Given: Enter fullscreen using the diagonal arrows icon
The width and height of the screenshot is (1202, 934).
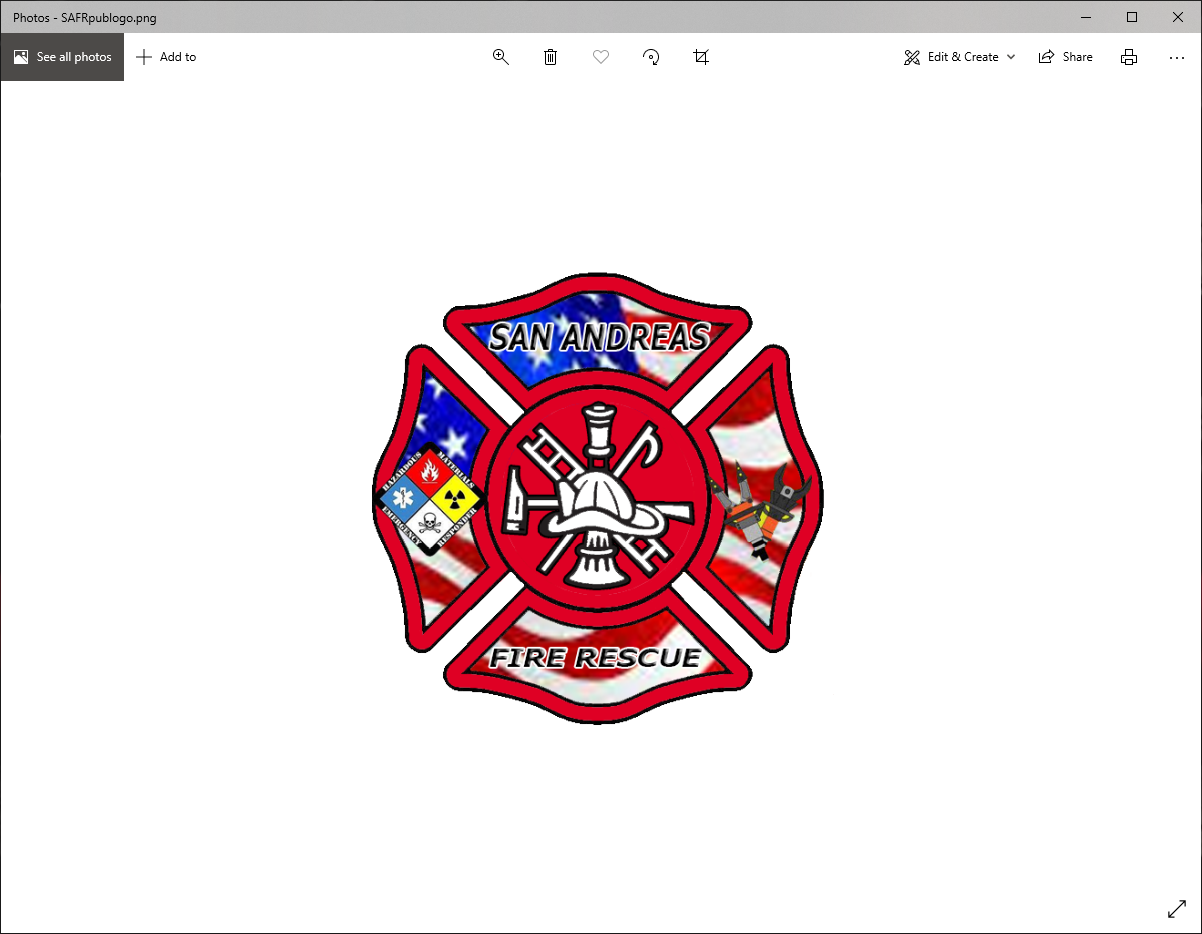Looking at the screenshot, I should (1177, 909).
